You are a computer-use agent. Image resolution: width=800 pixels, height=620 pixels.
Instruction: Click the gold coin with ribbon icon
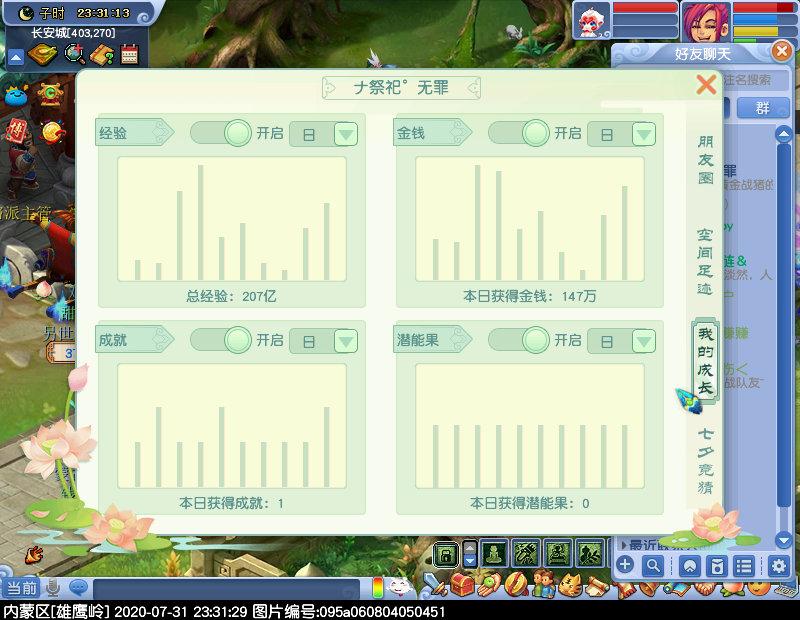point(53,132)
